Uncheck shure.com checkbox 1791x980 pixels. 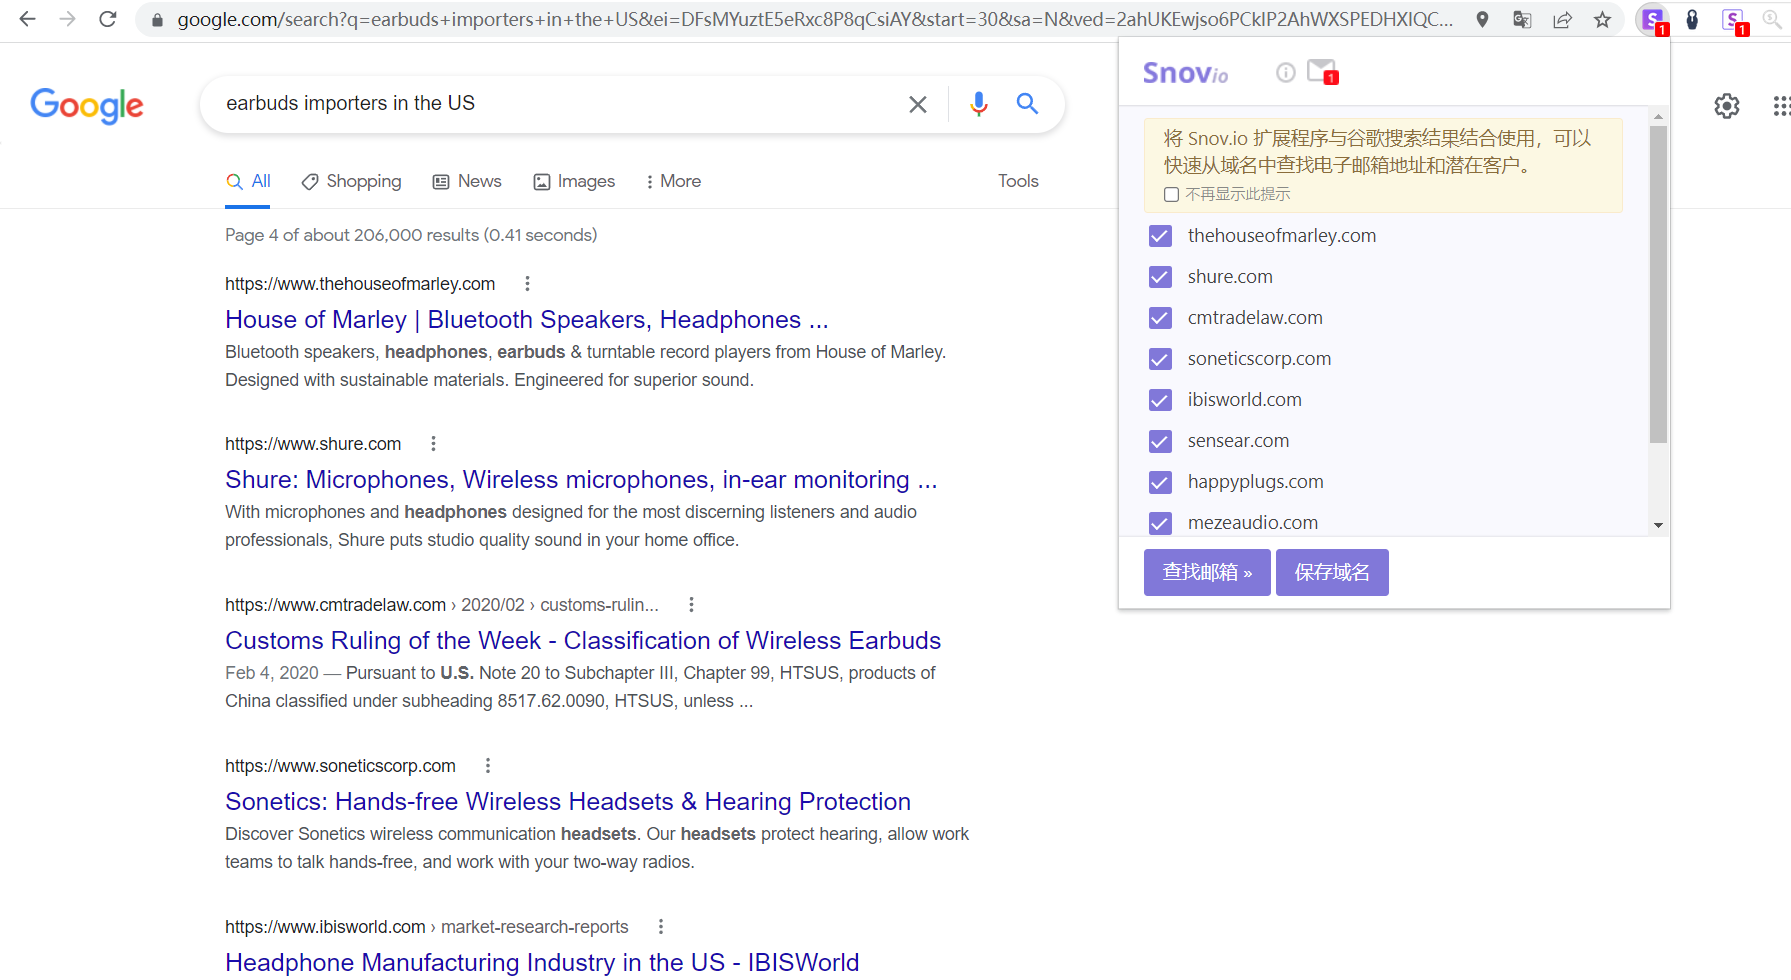pyautogui.click(x=1160, y=277)
